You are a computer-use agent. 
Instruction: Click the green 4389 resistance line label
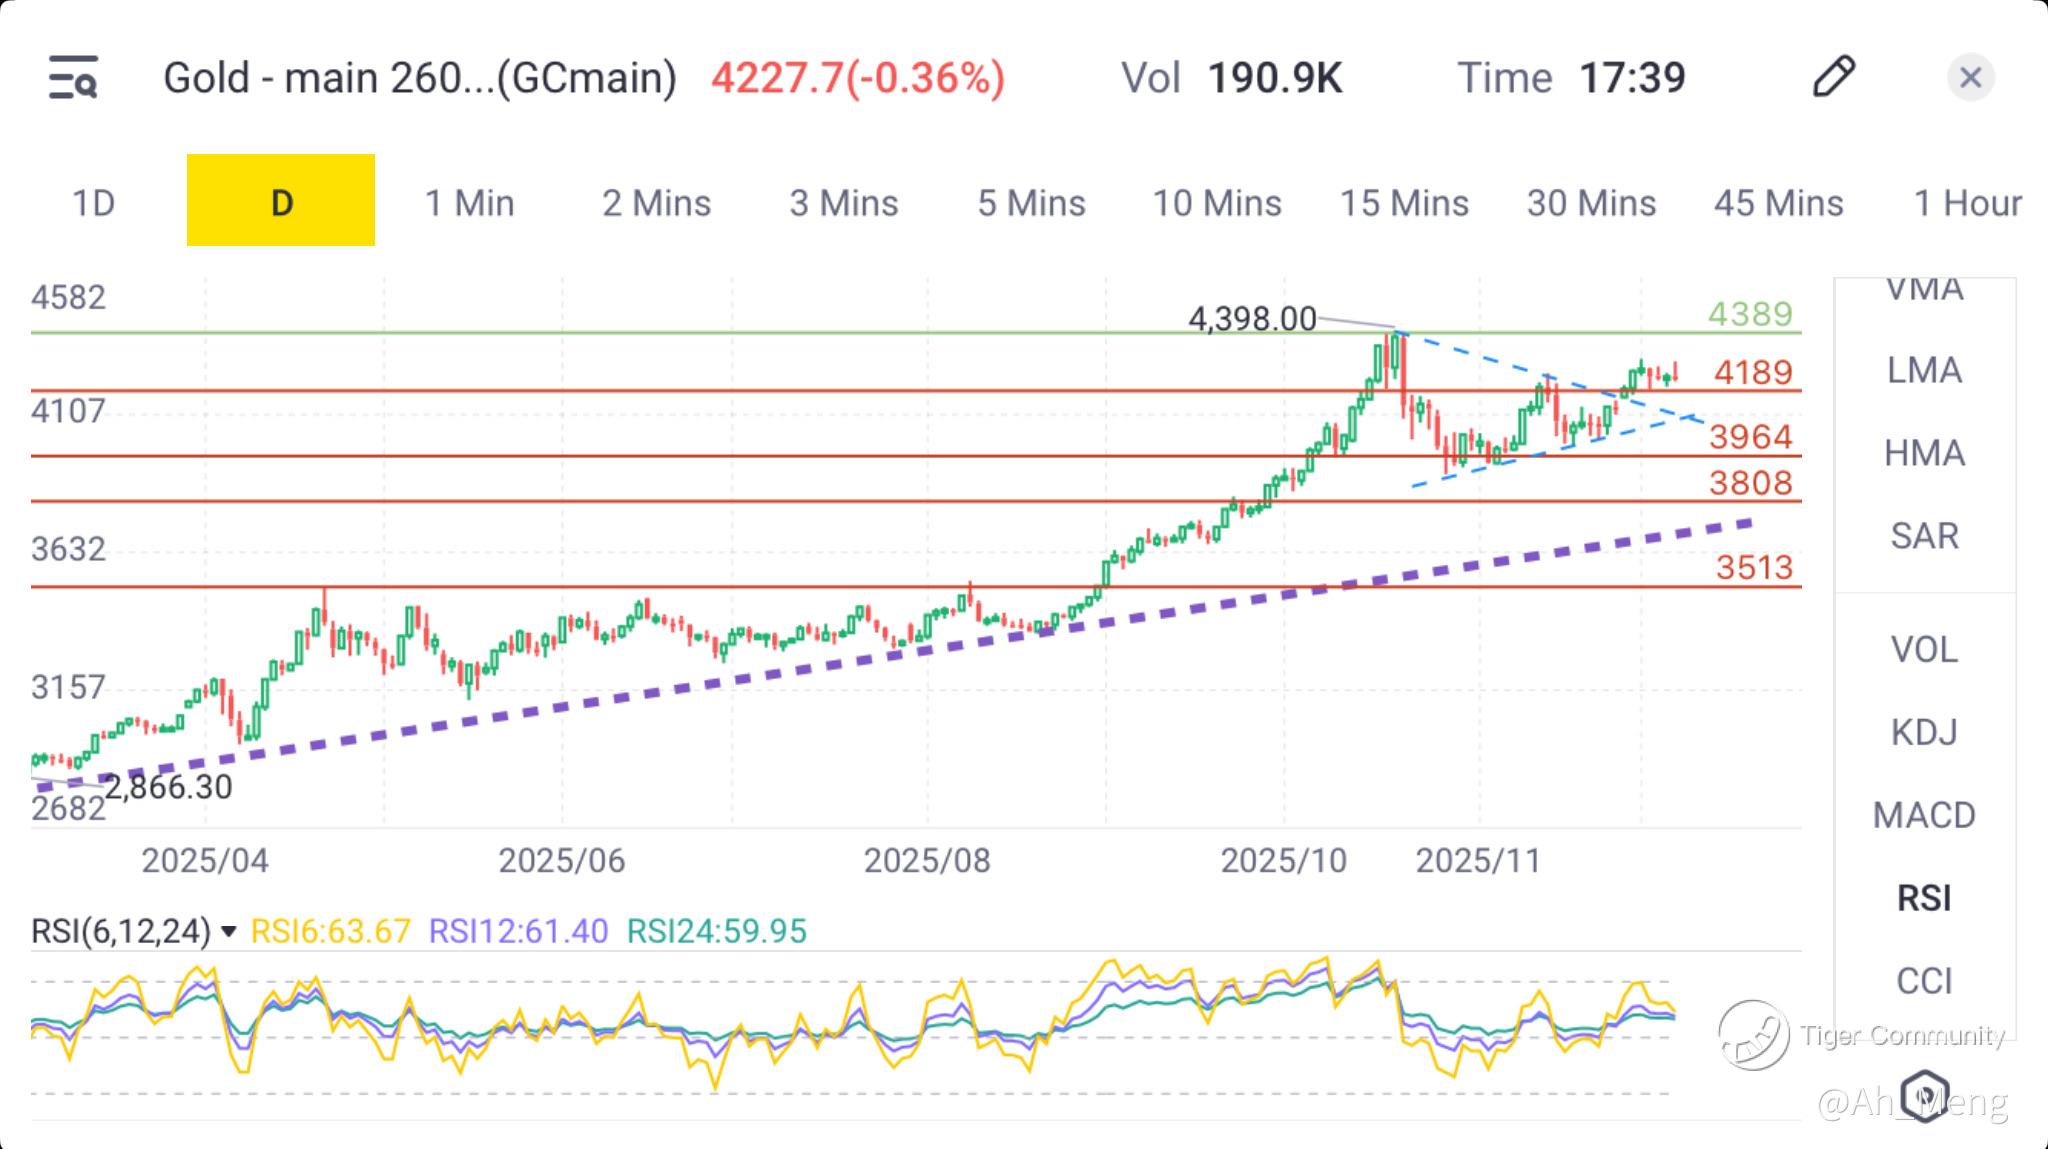1750,314
